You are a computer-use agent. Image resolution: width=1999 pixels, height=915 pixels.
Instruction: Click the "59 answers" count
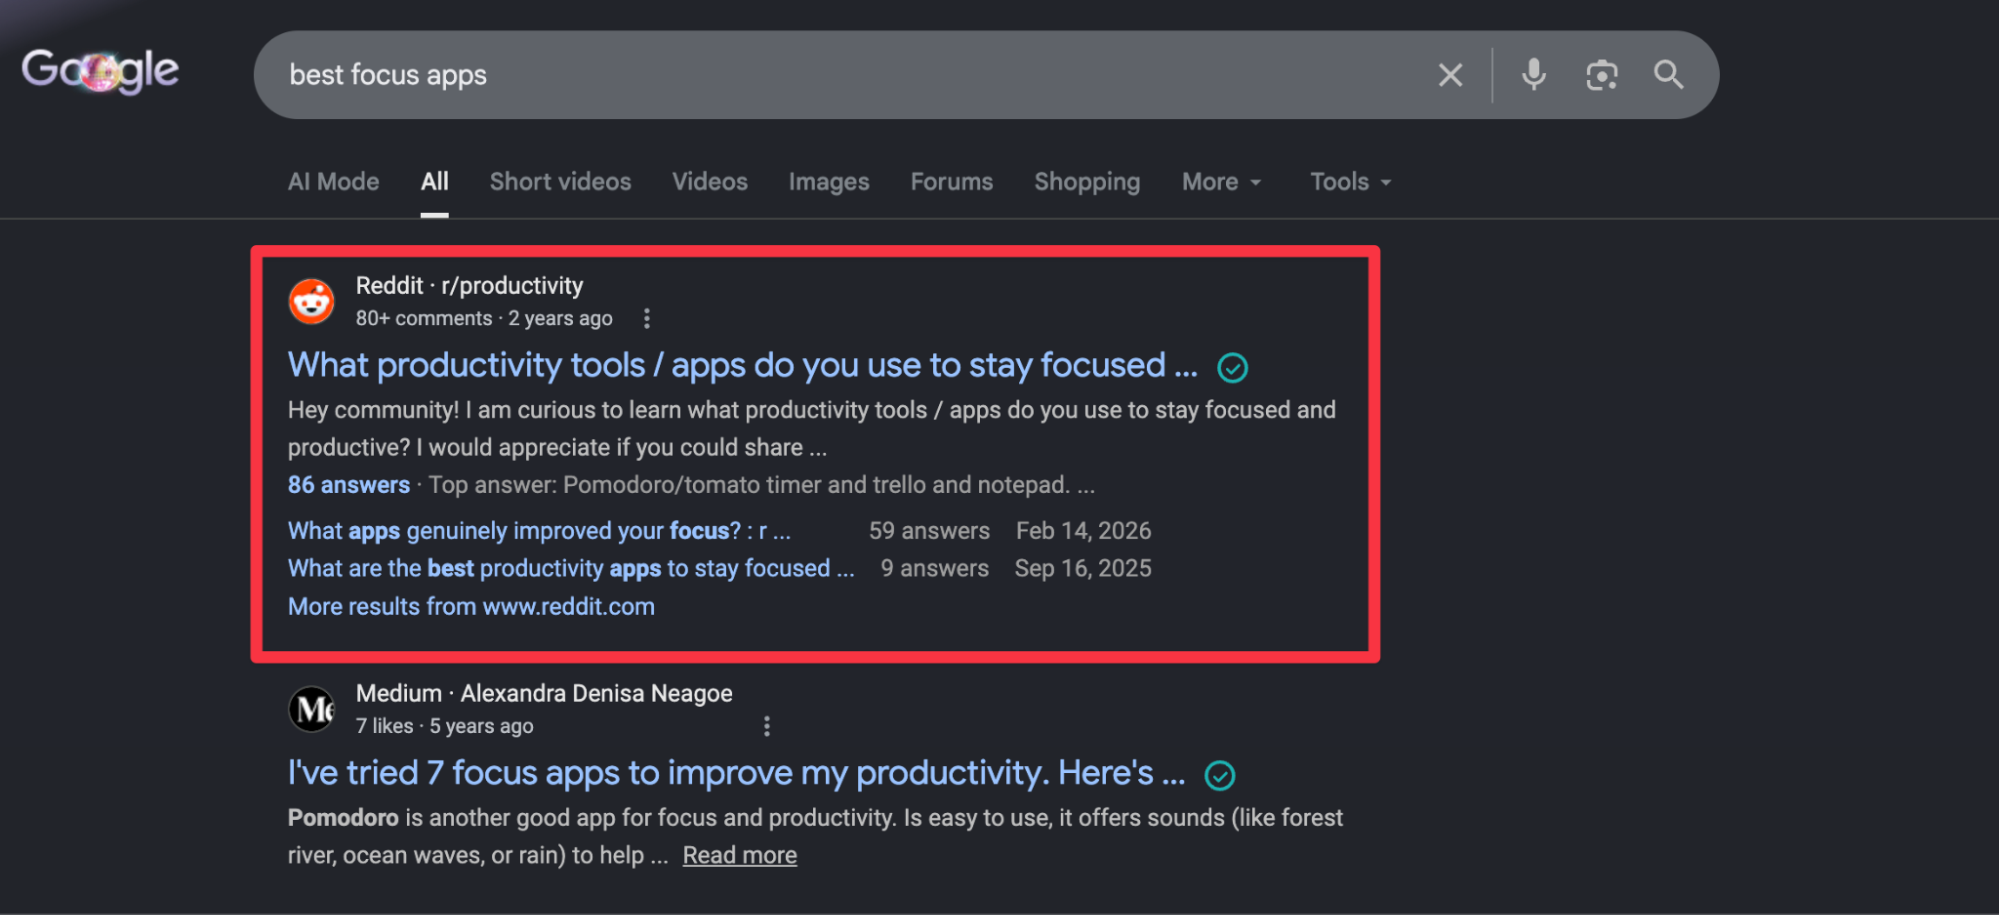pos(929,531)
